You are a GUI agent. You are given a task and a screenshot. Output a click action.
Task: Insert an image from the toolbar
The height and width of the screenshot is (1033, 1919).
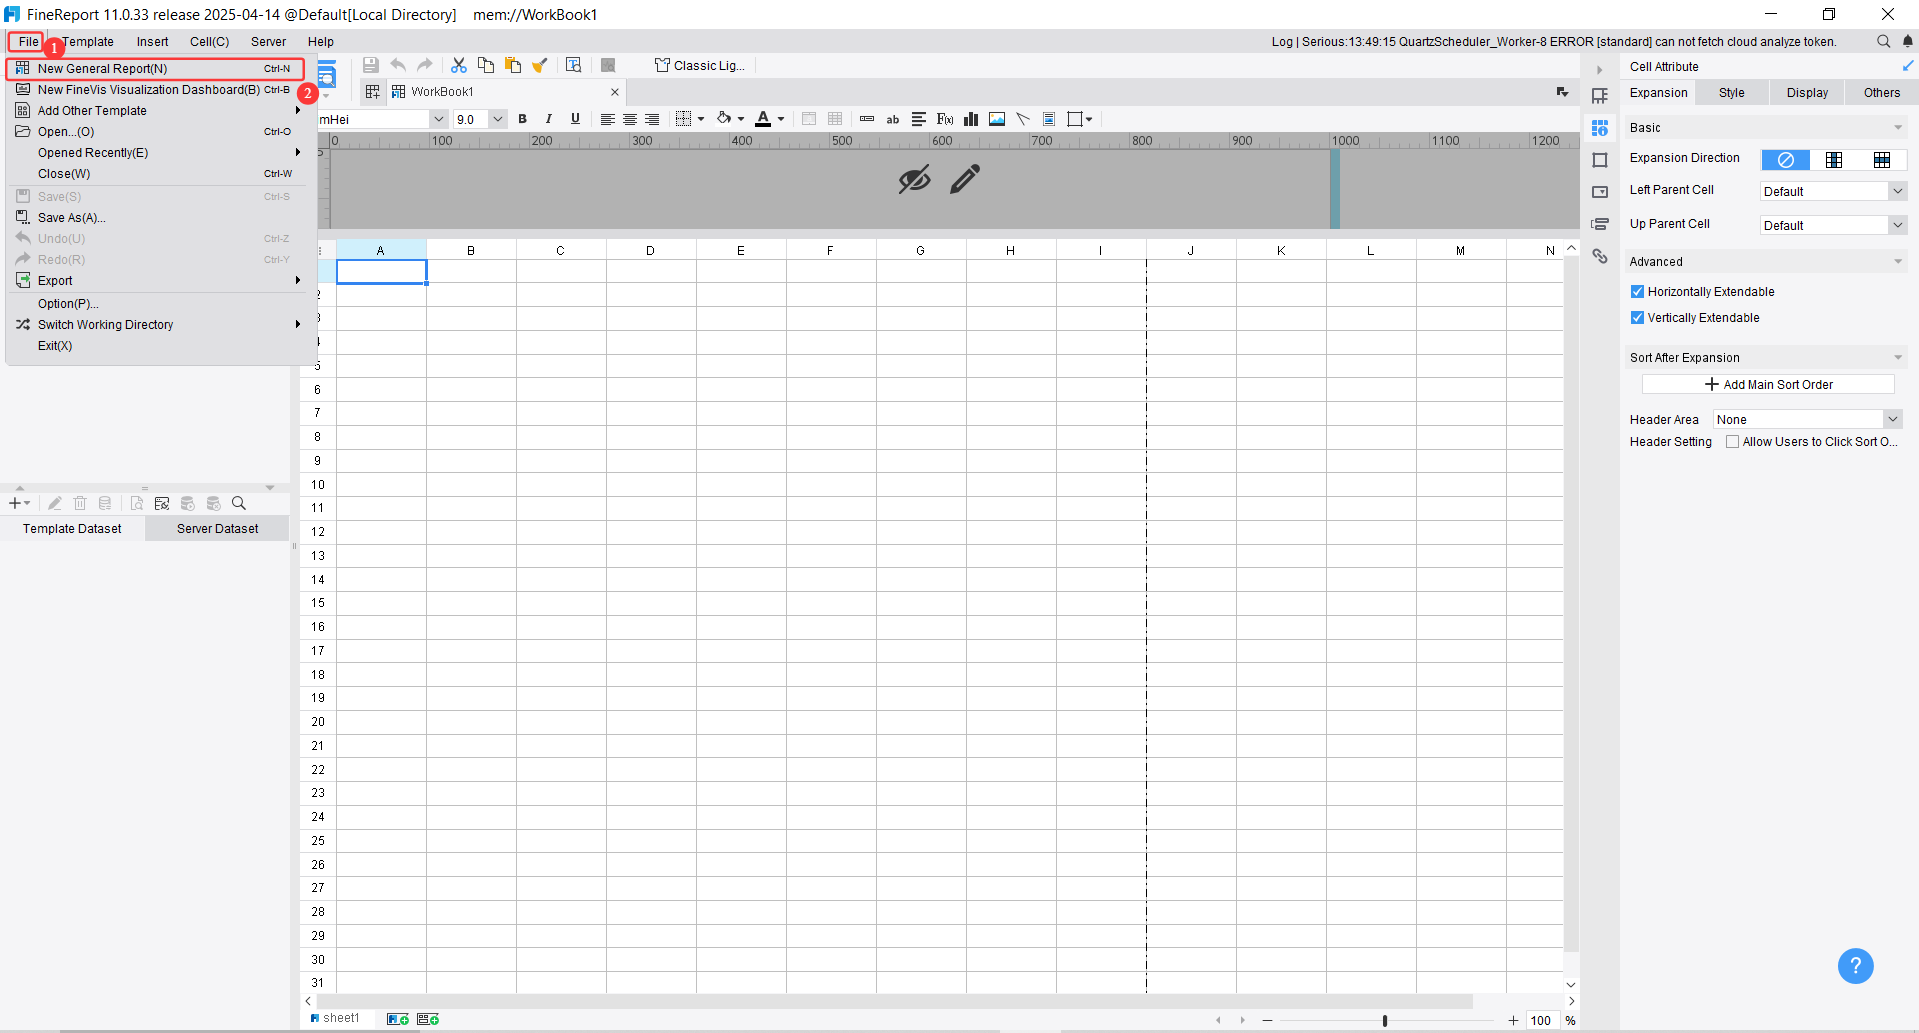(x=996, y=119)
